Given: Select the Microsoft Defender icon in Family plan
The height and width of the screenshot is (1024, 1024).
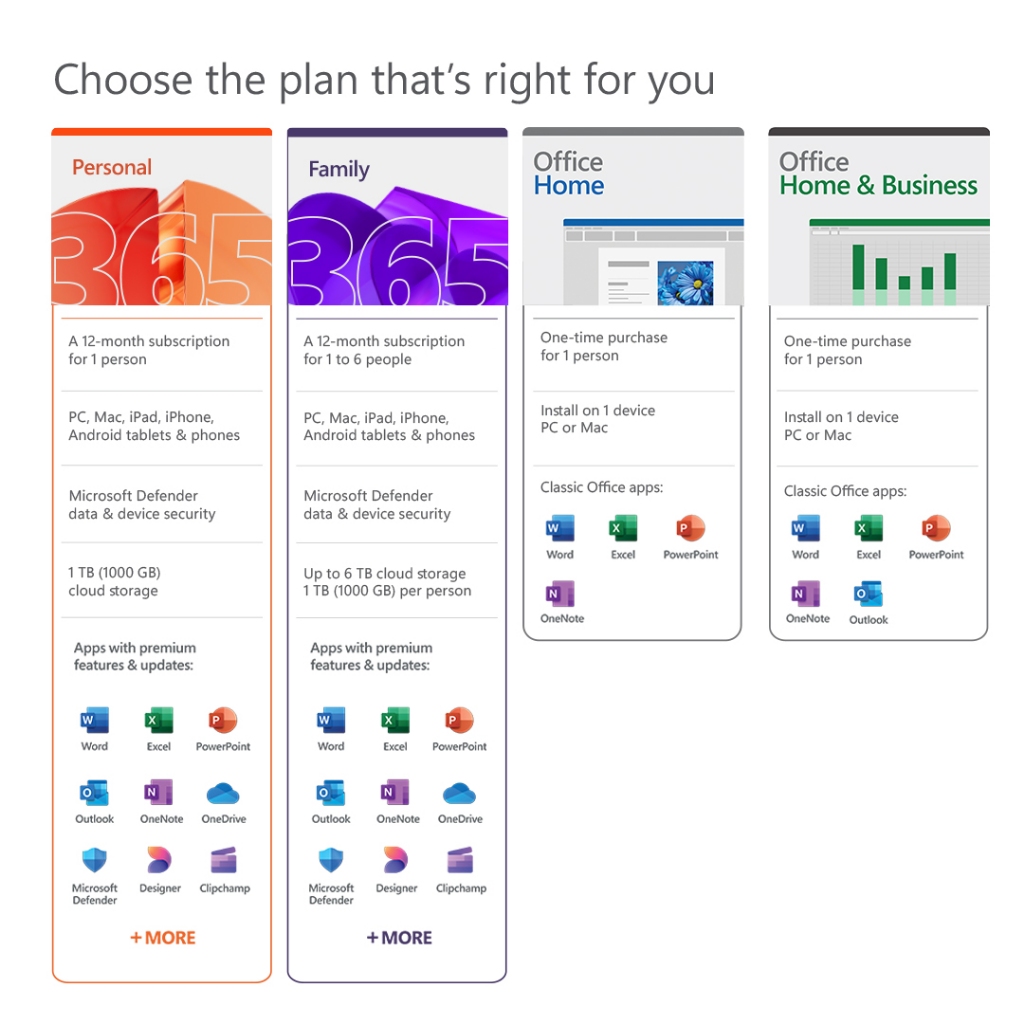Looking at the screenshot, I should point(331,861).
